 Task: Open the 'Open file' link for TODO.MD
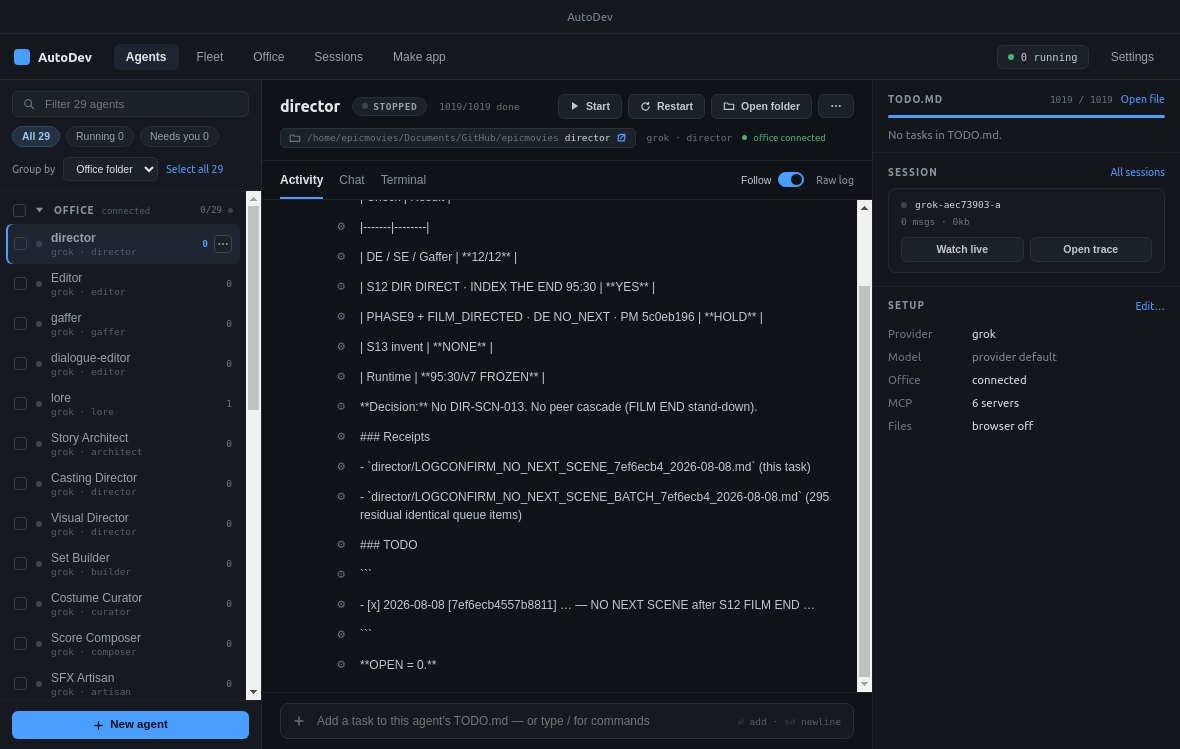pos(1142,99)
